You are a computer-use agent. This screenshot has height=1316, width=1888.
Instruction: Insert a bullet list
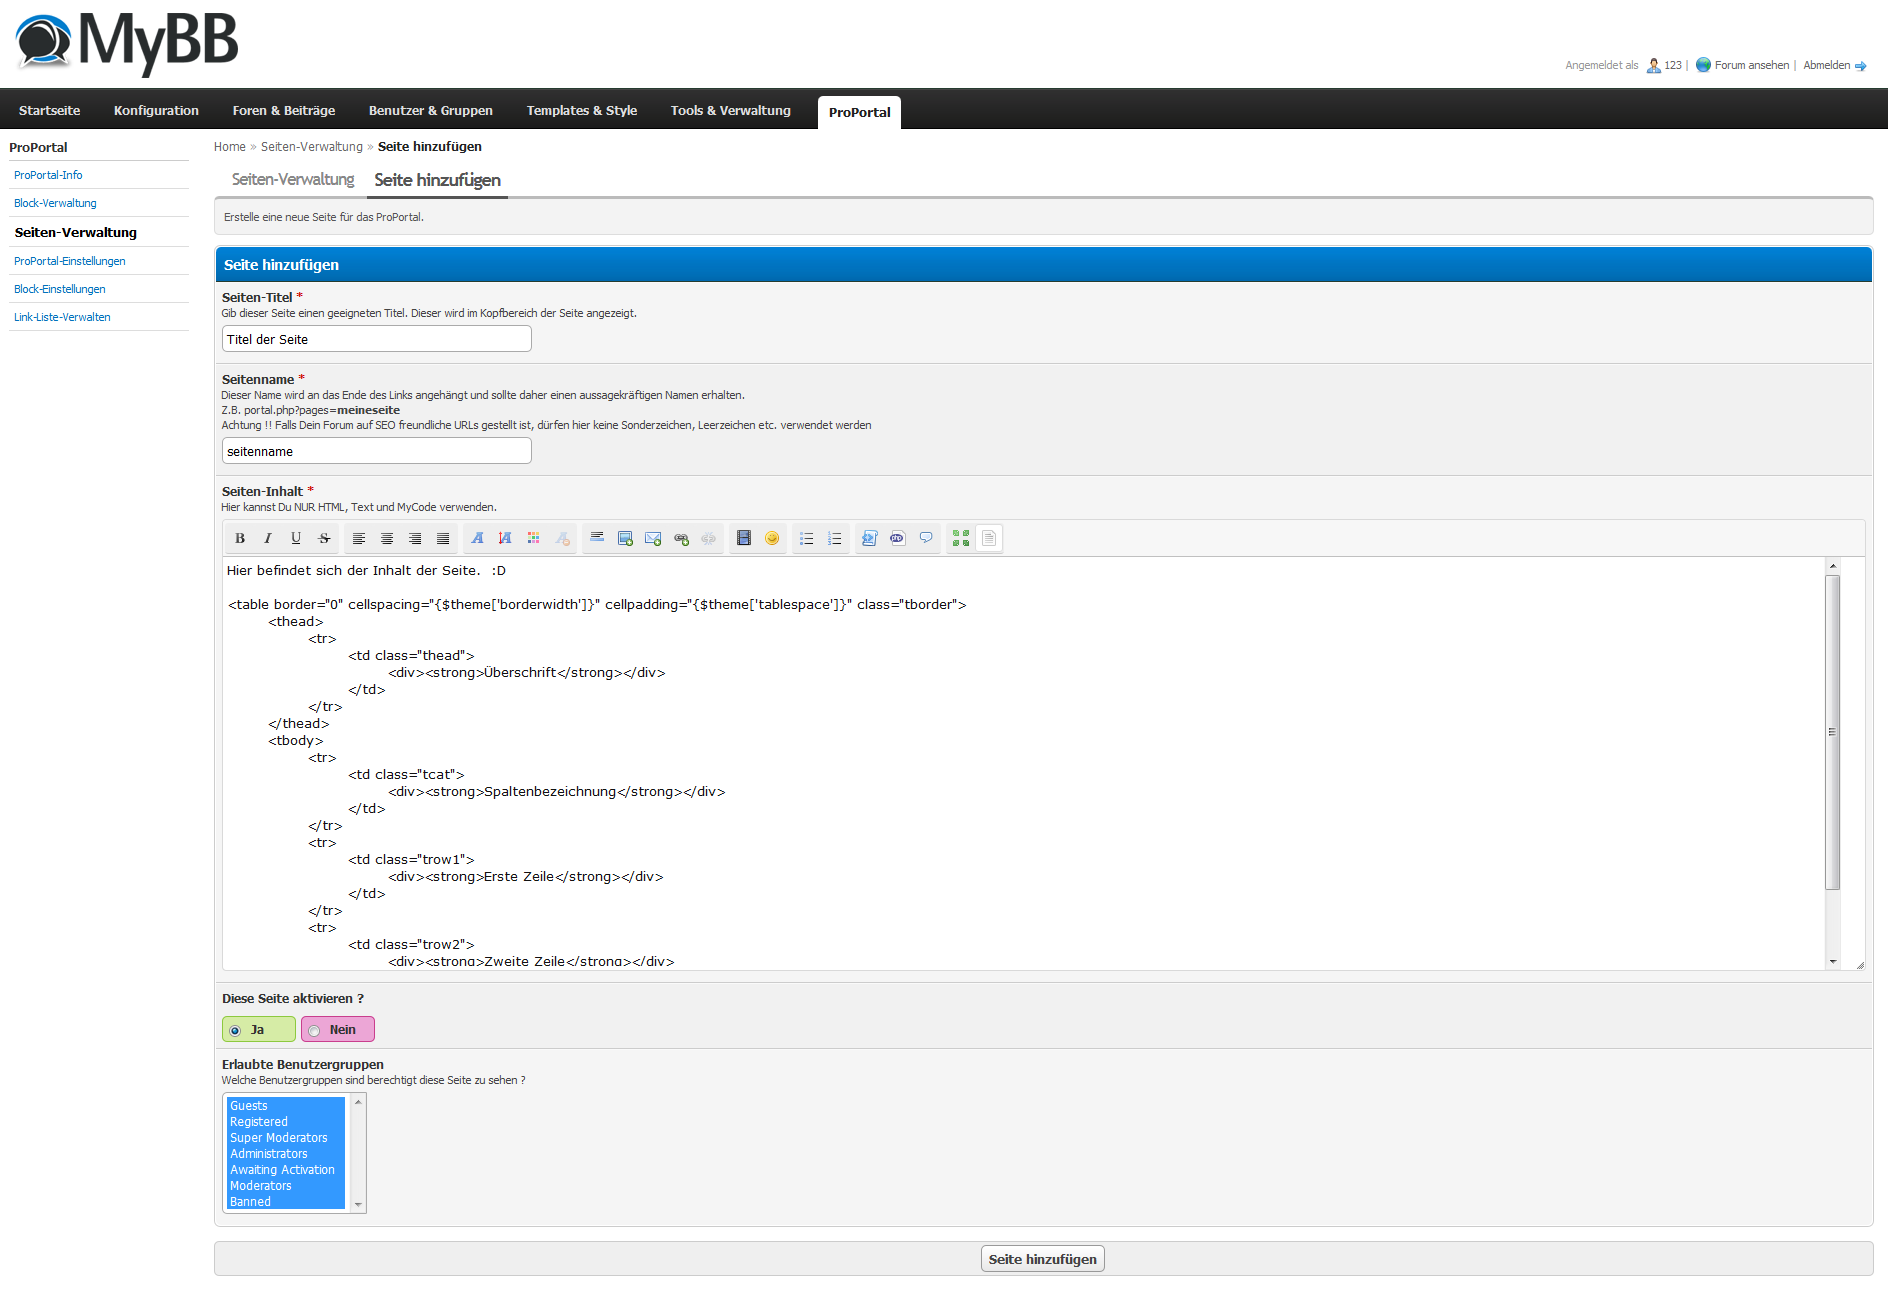(807, 538)
